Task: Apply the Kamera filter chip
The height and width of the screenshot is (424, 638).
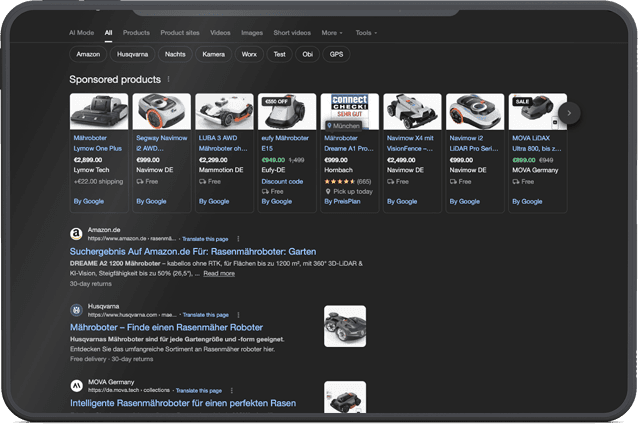Action: [x=214, y=54]
